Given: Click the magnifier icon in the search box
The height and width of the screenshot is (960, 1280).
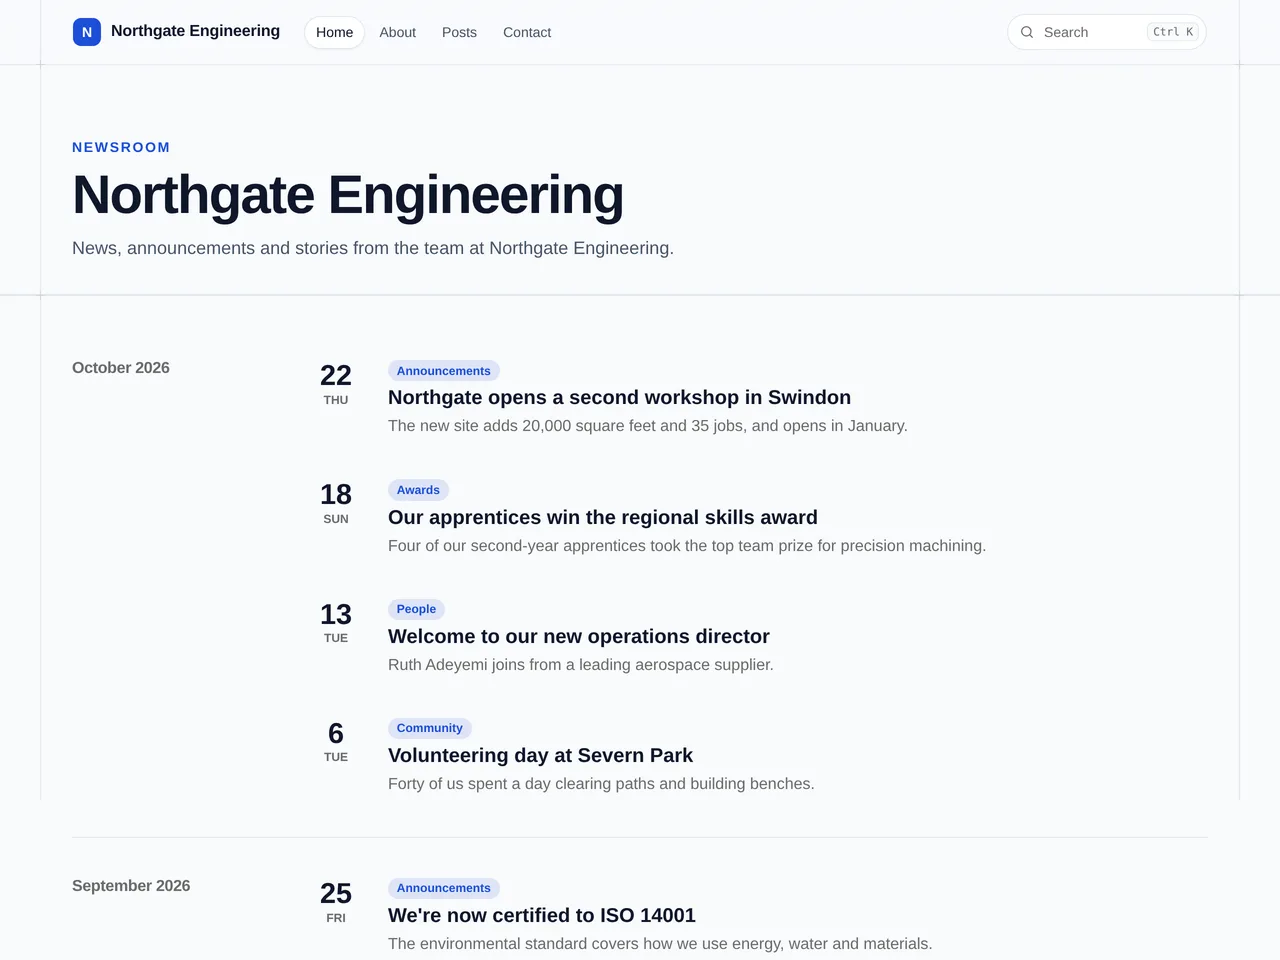Looking at the screenshot, I should tap(1027, 32).
